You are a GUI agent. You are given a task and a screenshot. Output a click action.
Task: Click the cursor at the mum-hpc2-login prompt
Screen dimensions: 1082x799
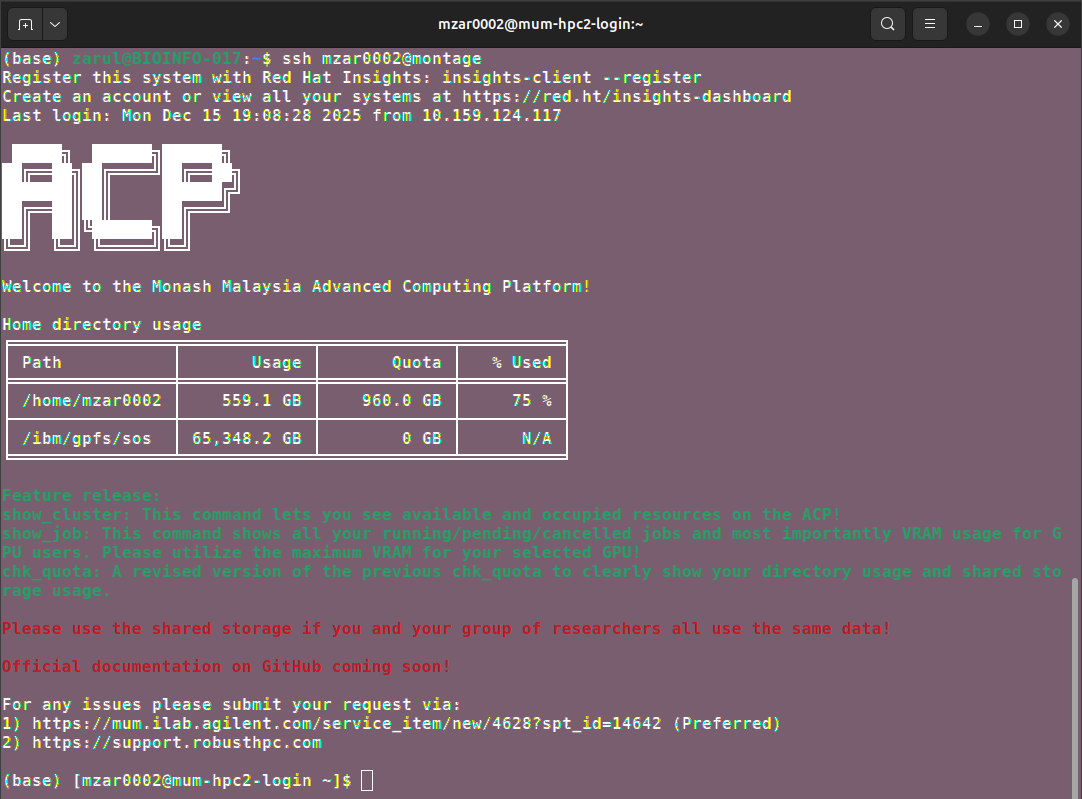point(367,780)
